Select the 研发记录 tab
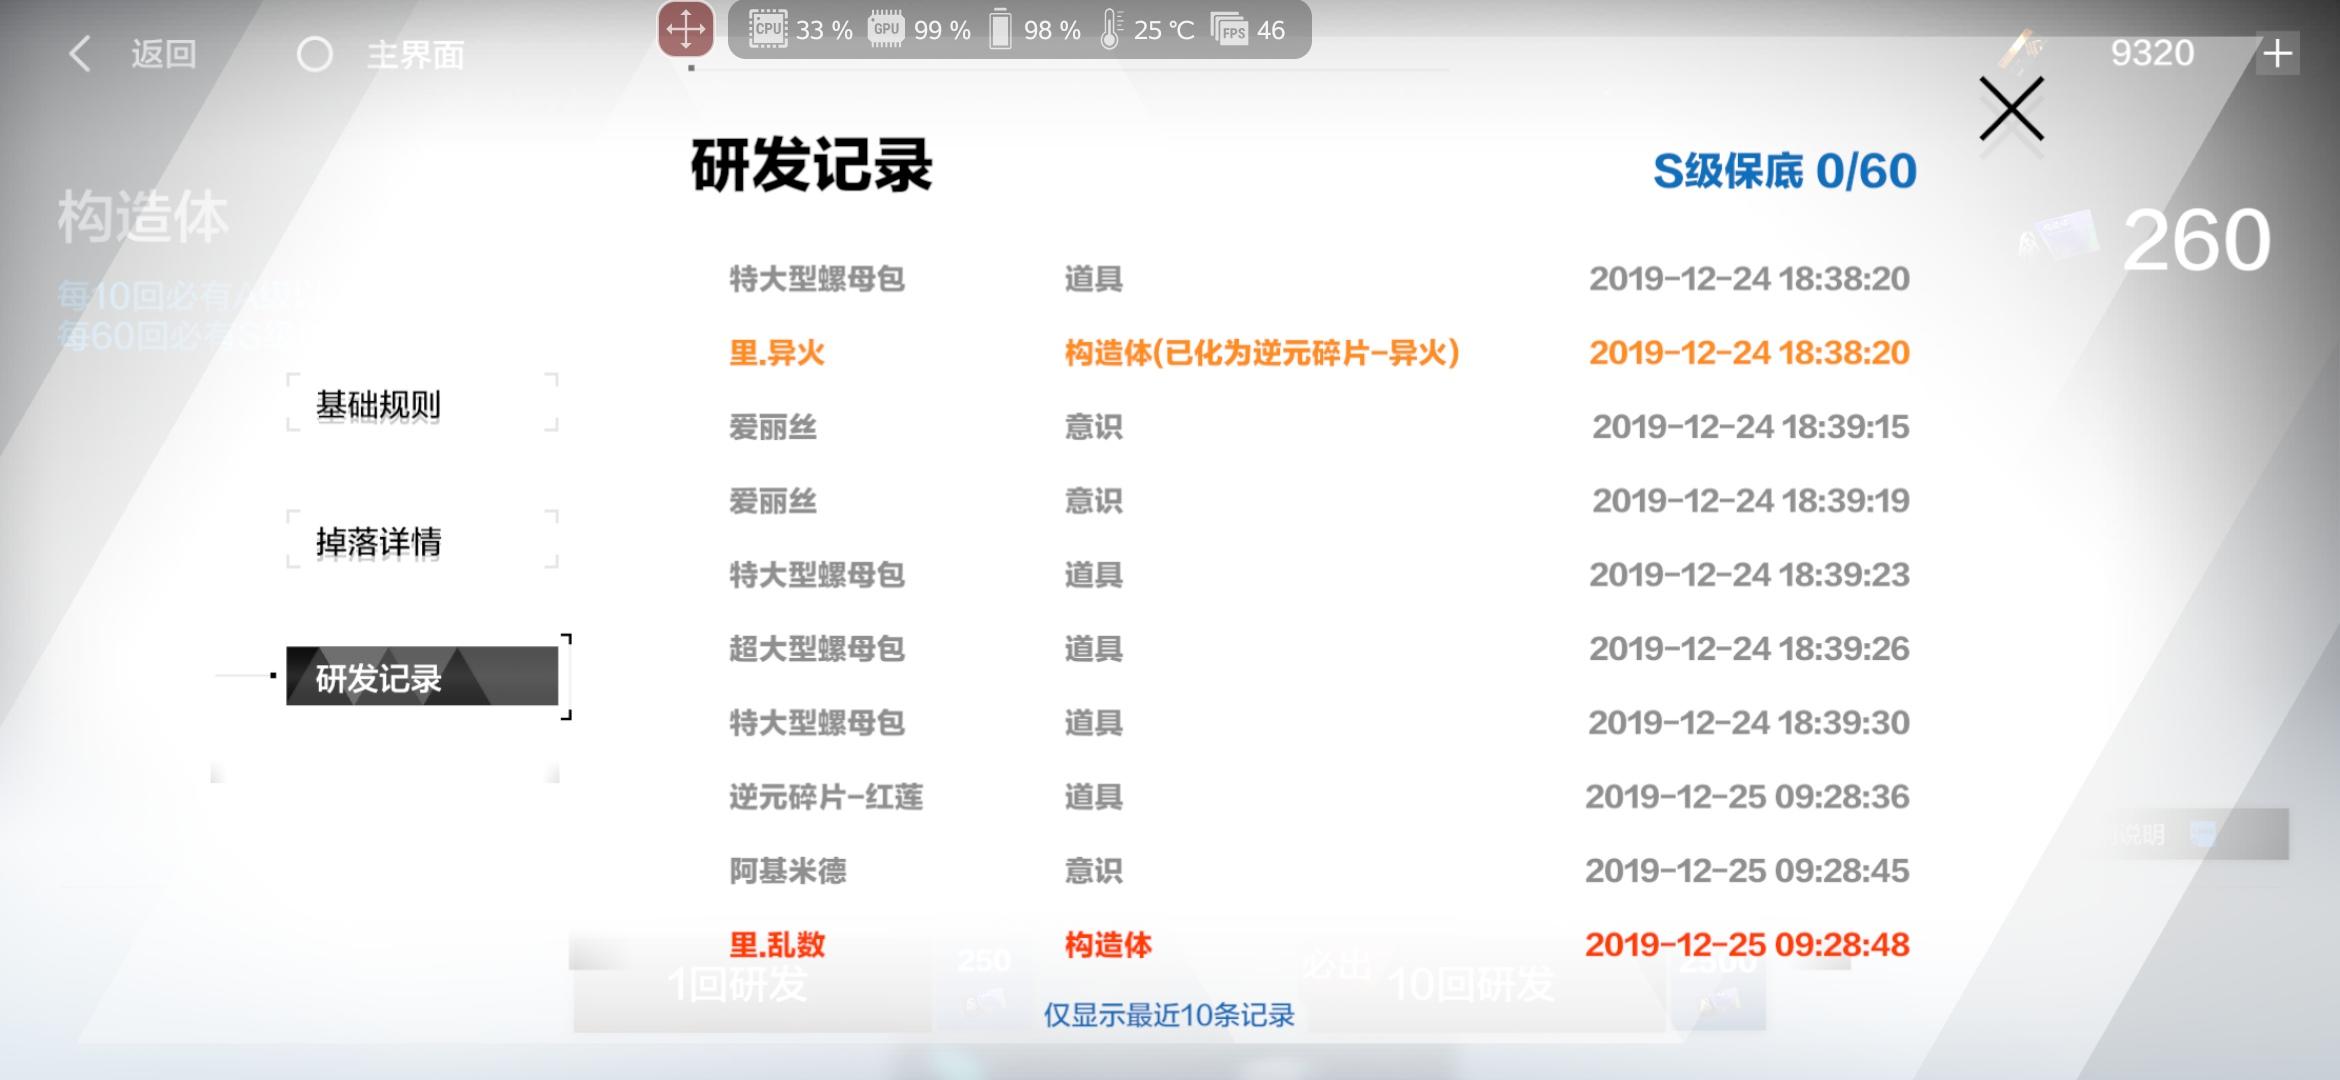2340x1080 pixels. [x=422, y=677]
